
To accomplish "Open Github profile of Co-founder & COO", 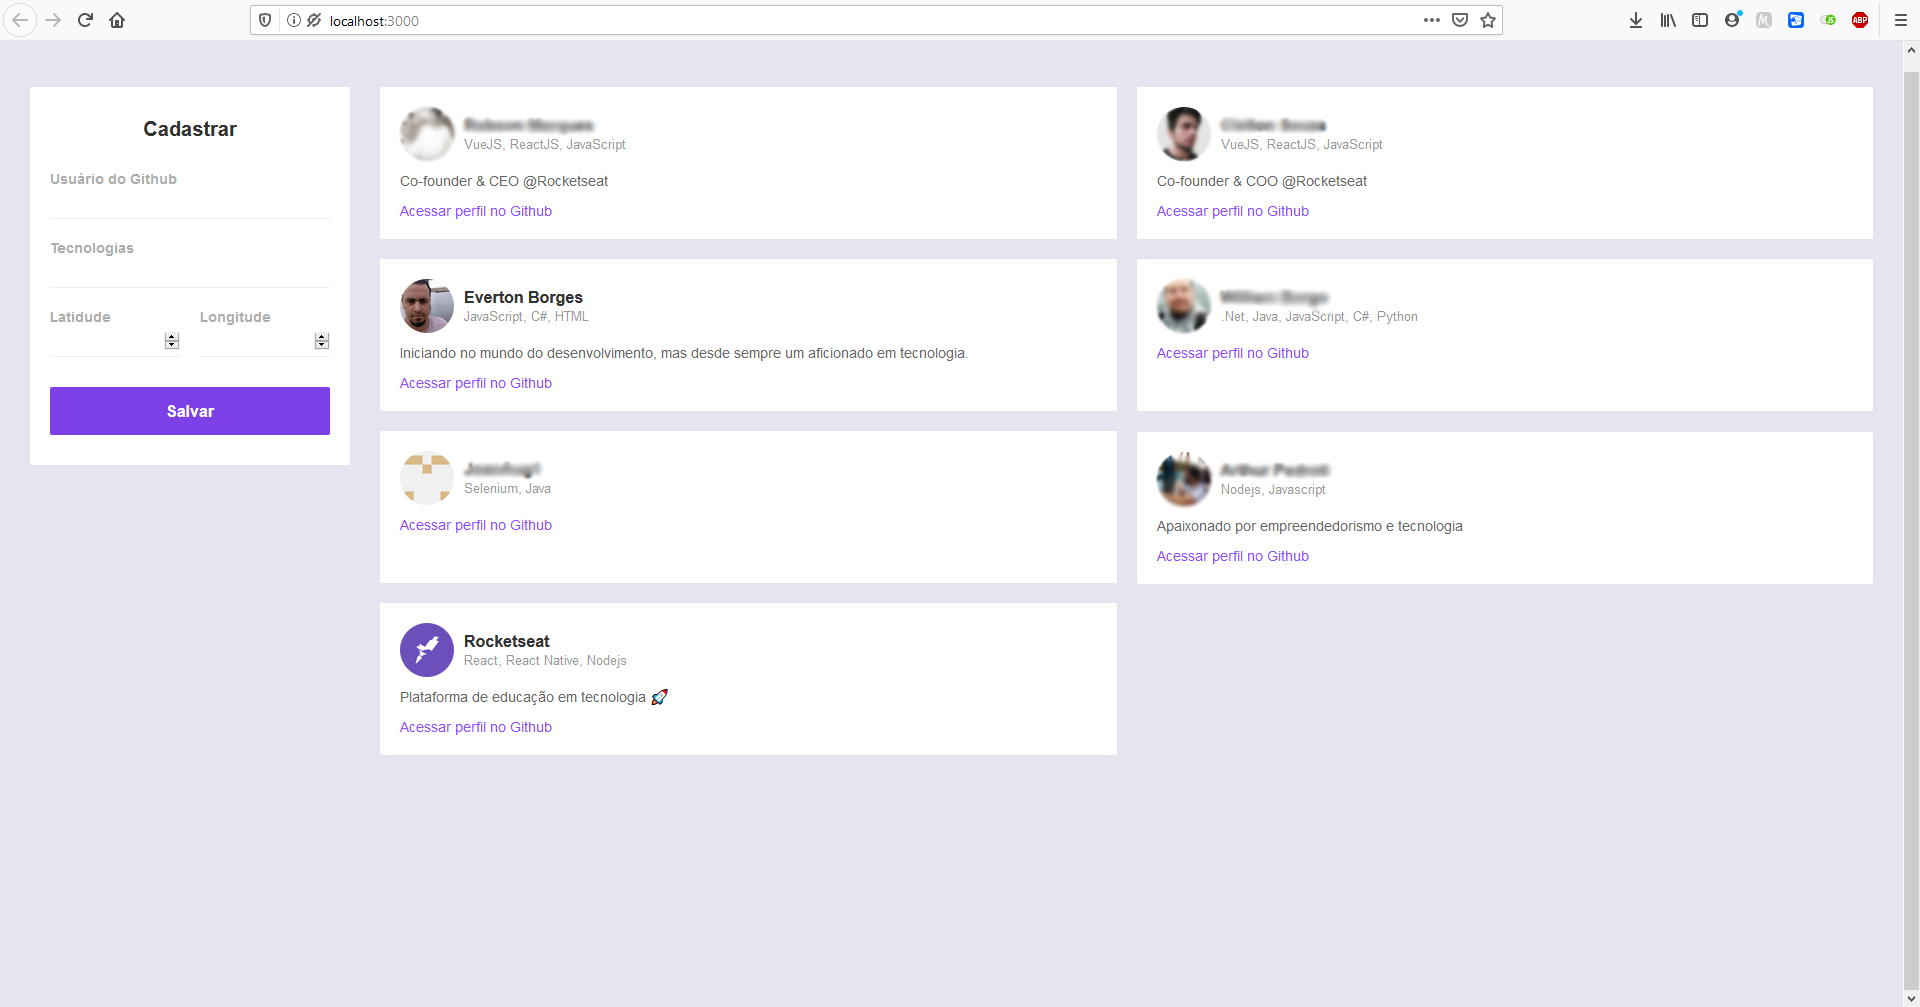I will (1232, 211).
